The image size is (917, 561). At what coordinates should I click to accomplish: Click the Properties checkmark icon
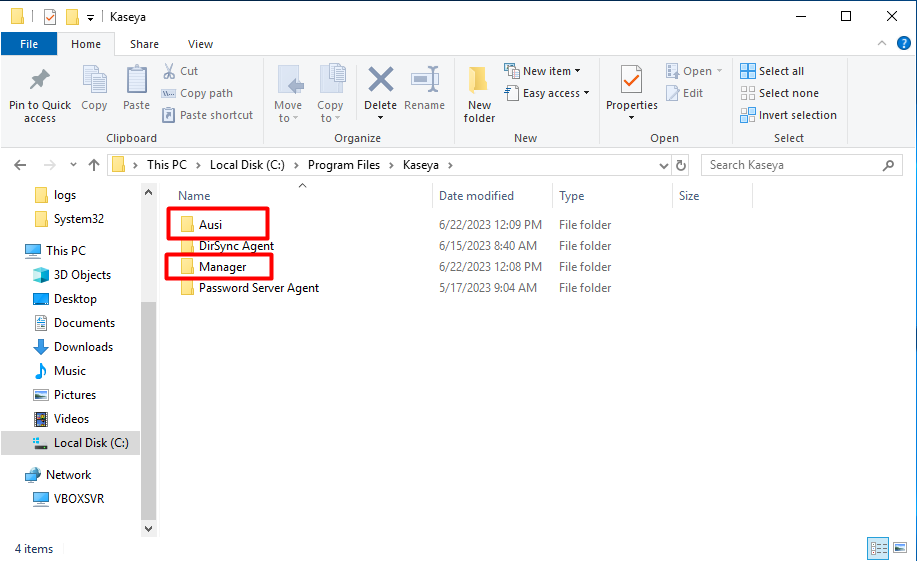click(x=632, y=80)
